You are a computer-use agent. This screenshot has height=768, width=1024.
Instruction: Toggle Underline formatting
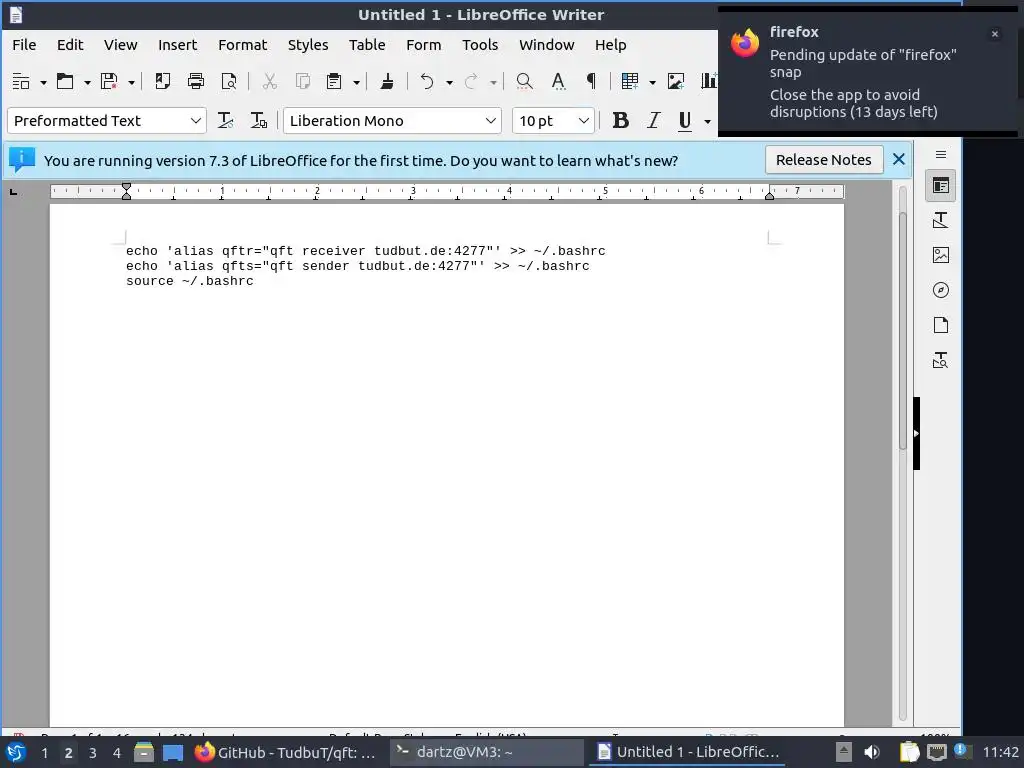pos(684,121)
